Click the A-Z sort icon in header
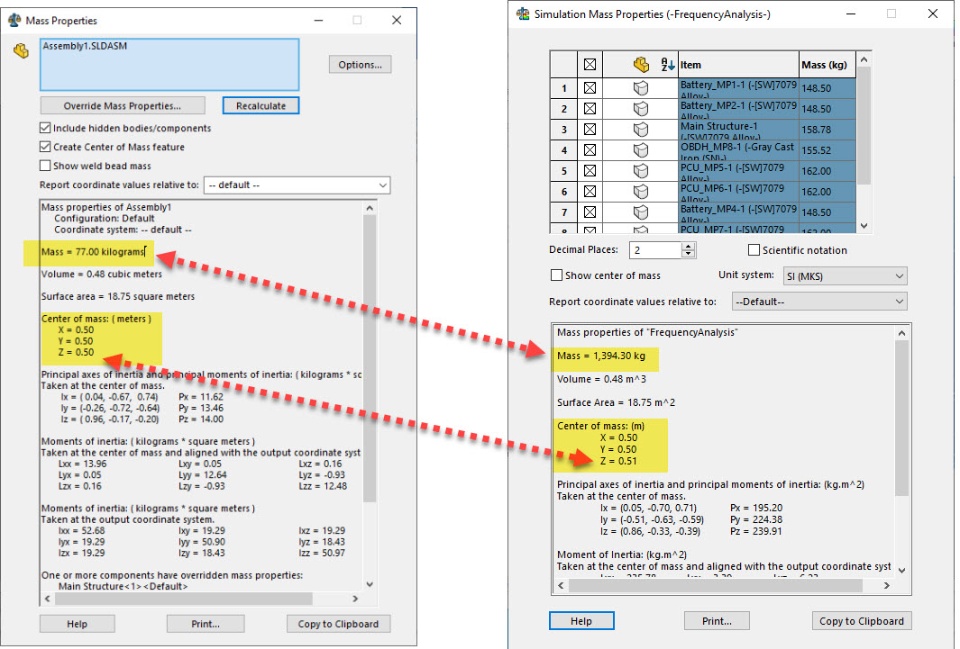The image size is (960, 649). (667, 64)
